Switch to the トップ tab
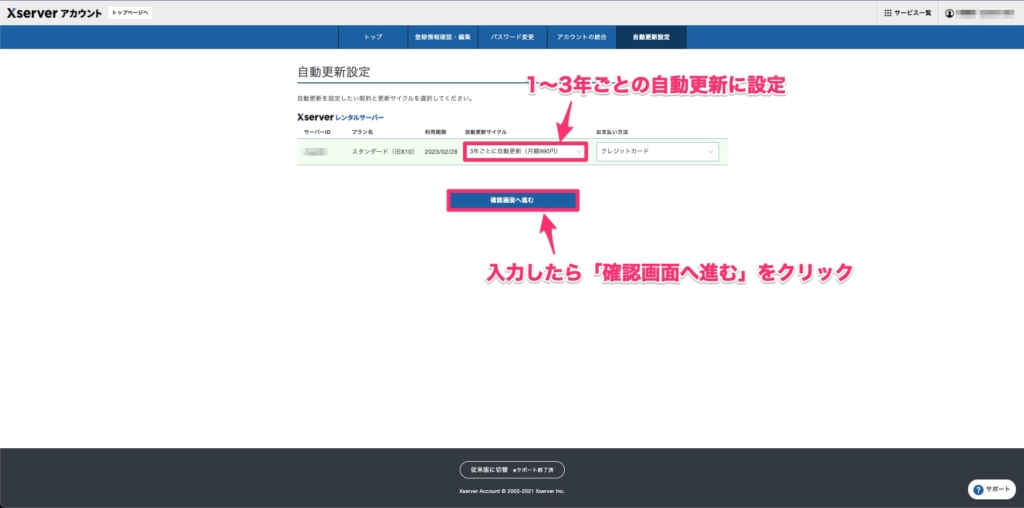This screenshot has width=1024, height=508. [373, 37]
